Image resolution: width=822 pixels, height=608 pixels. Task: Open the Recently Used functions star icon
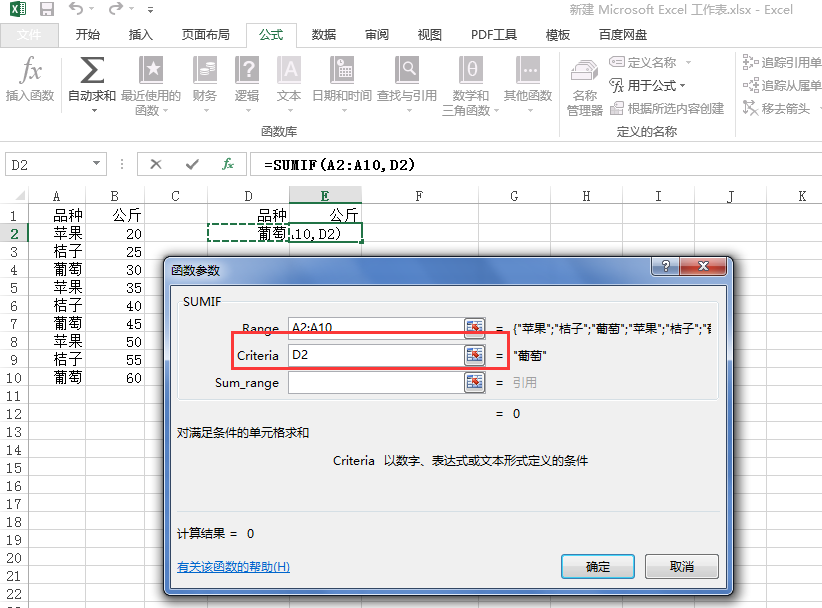click(151, 70)
